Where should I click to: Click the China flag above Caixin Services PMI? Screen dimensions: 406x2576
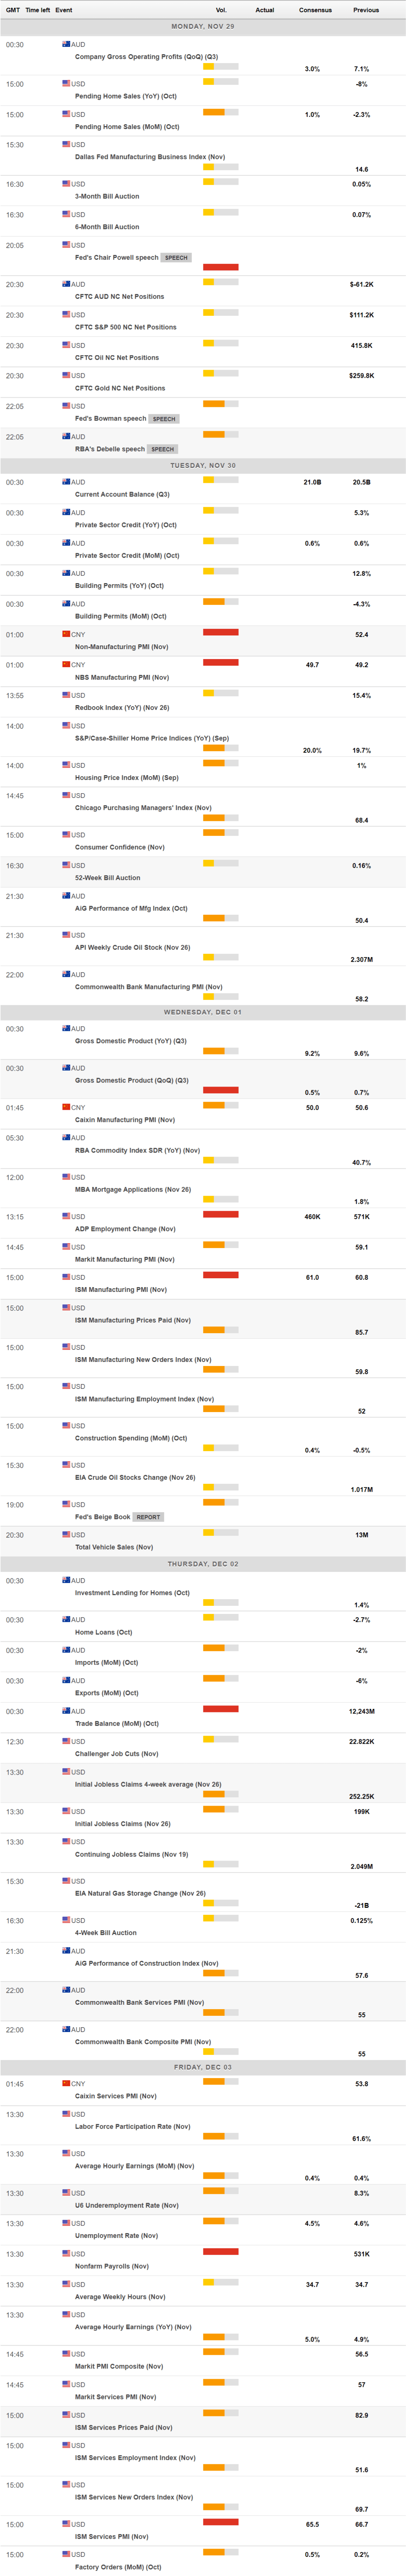[66, 2083]
